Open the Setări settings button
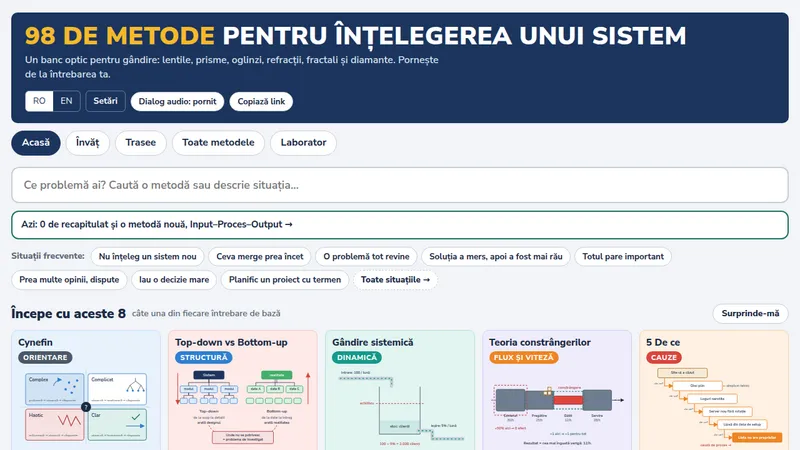This screenshot has width=800, height=450. pyautogui.click(x=105, y=101)
